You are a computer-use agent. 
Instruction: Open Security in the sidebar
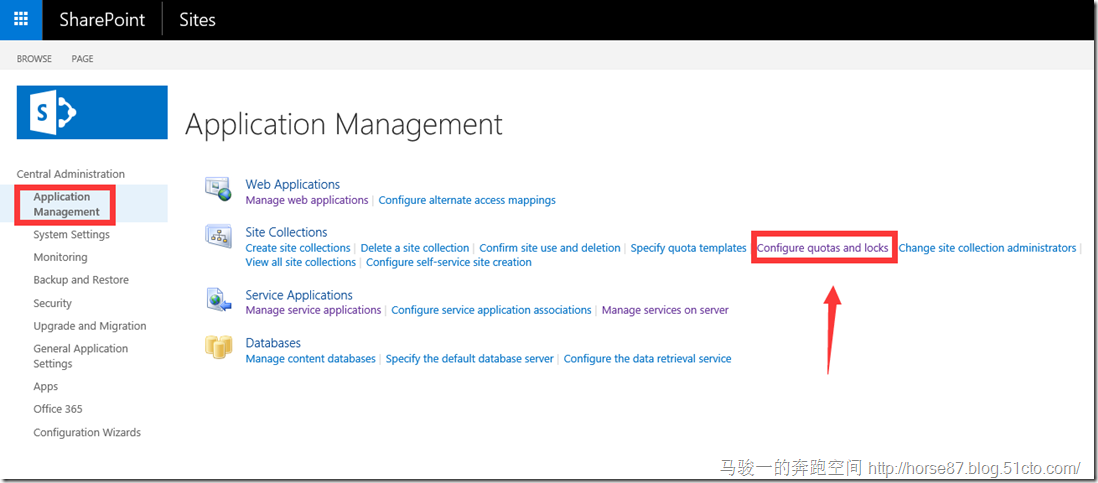click(x=53, y=303)
